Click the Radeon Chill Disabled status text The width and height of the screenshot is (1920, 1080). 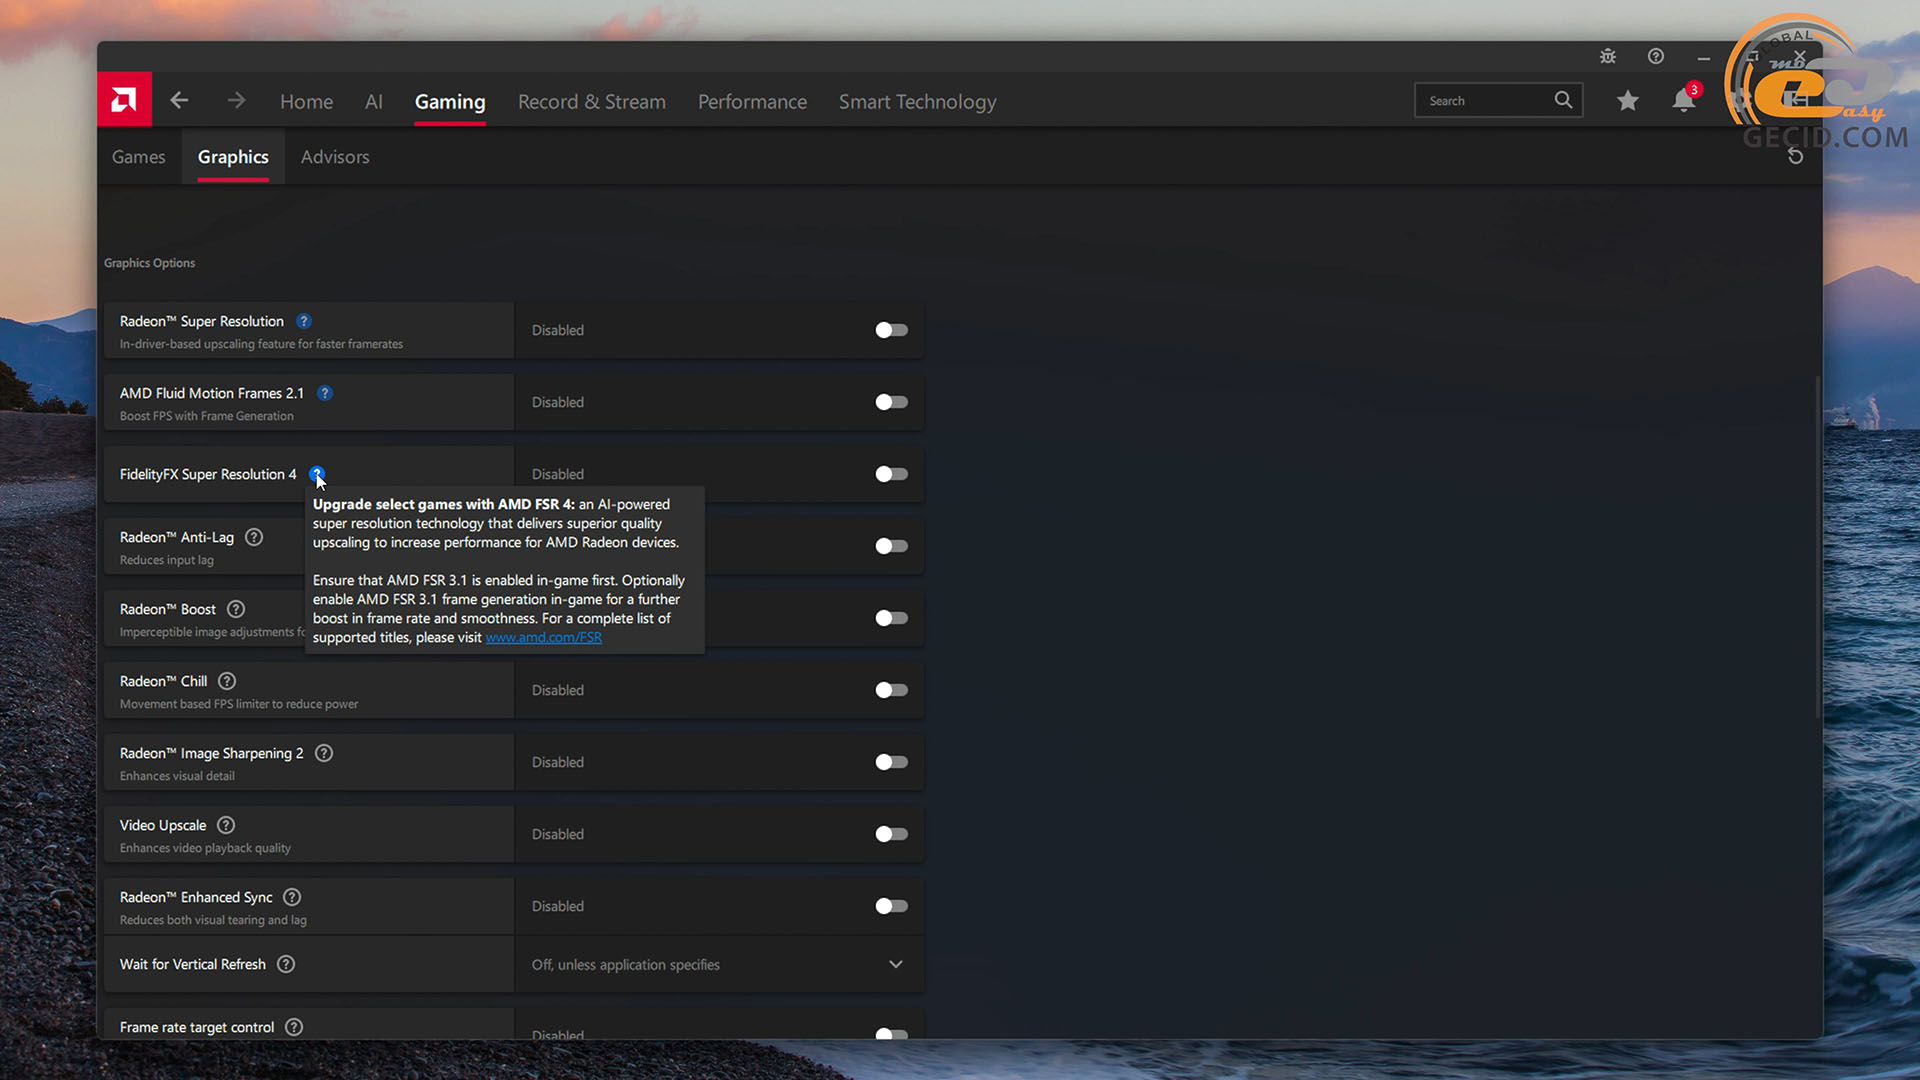pyautogui.click(x=558, y=690)
